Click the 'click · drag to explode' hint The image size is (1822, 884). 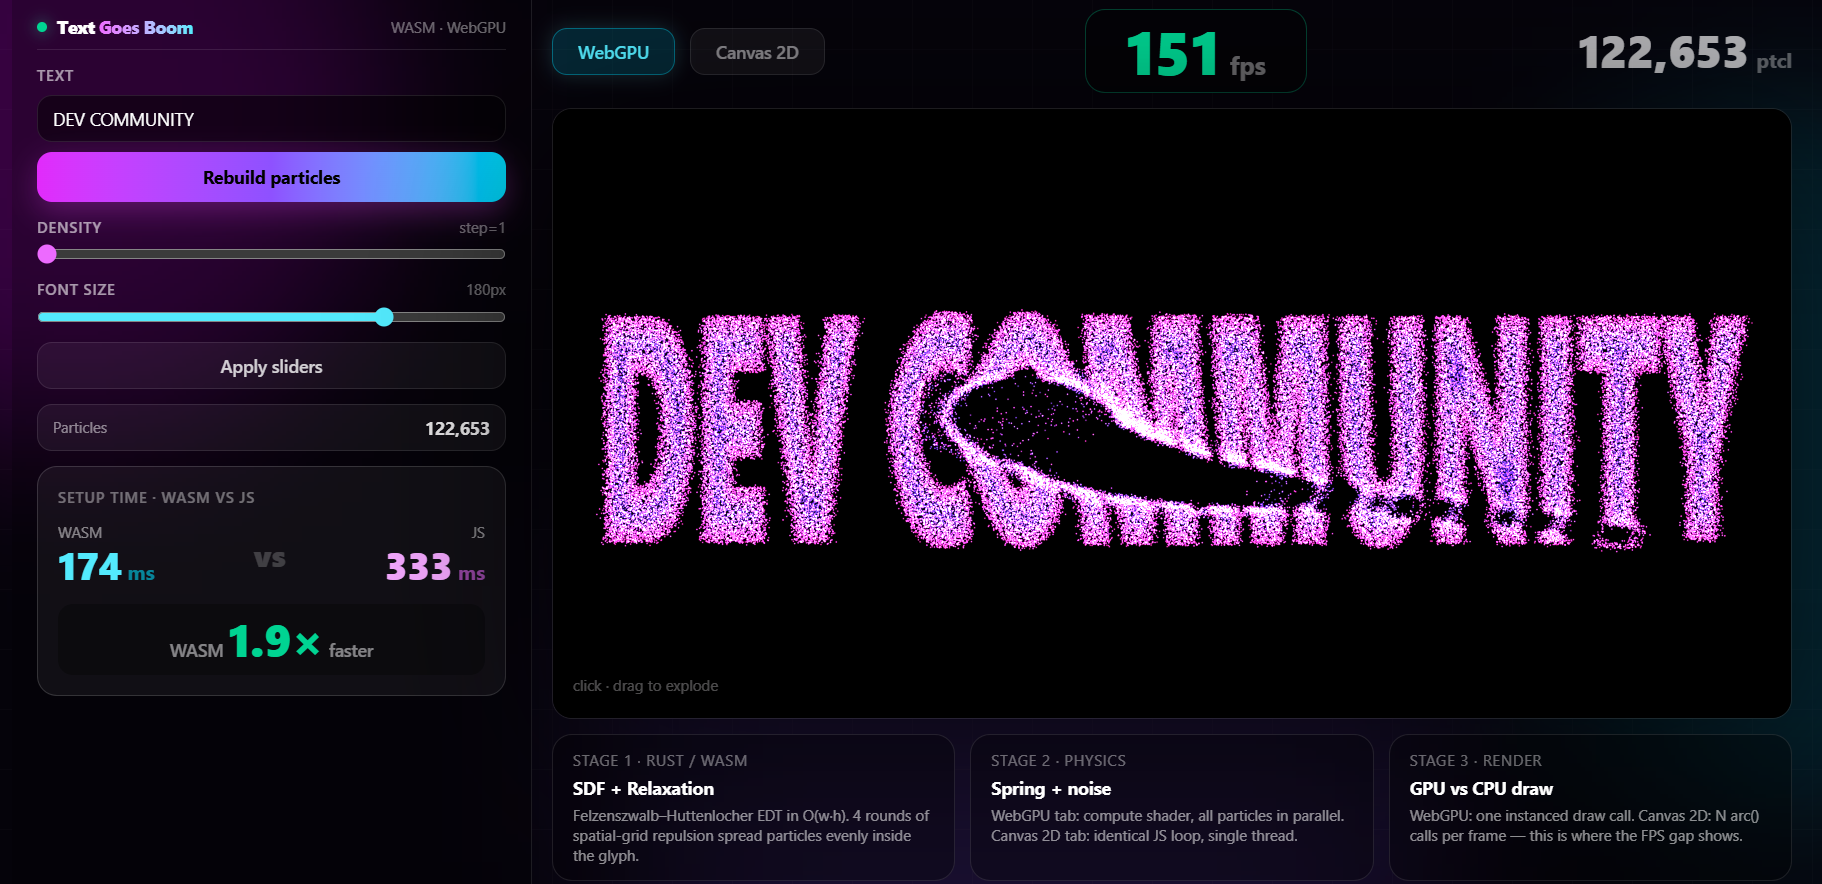coord(645,686)
